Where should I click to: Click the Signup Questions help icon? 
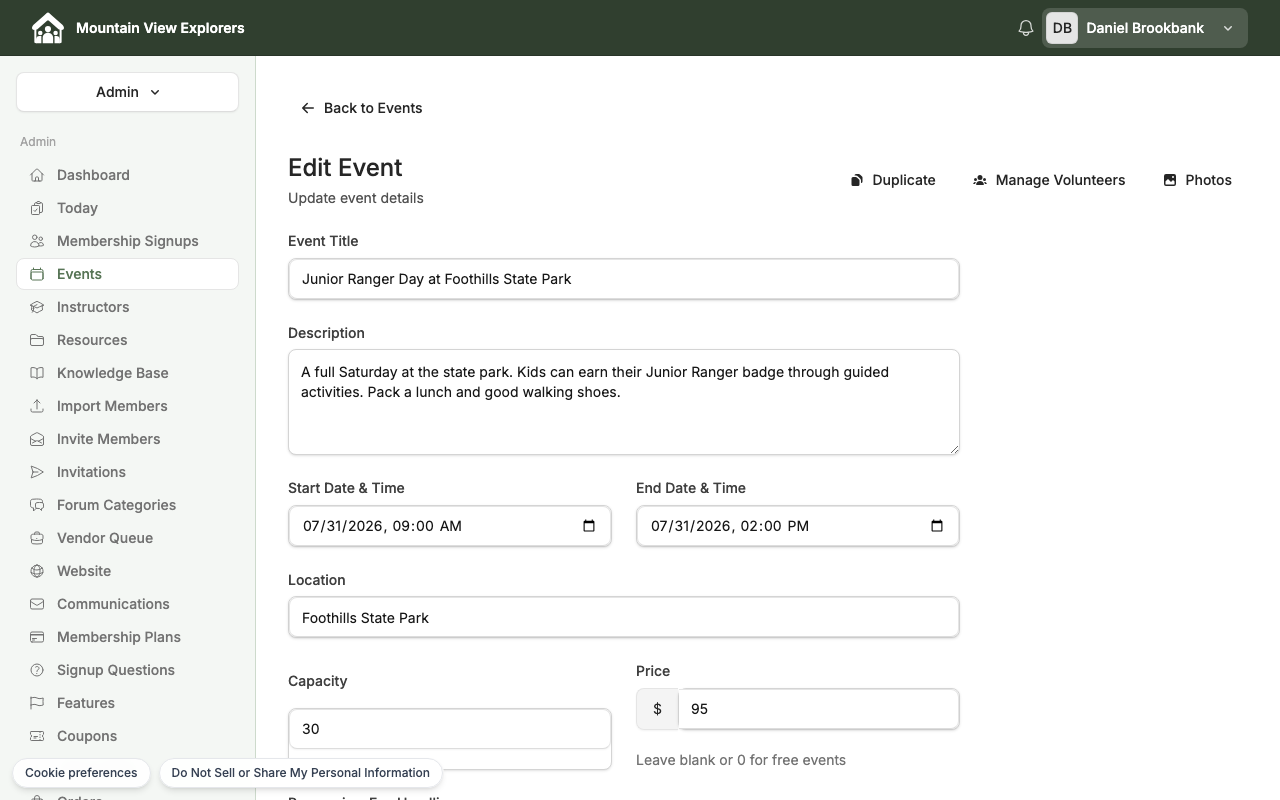coord(37,670)
